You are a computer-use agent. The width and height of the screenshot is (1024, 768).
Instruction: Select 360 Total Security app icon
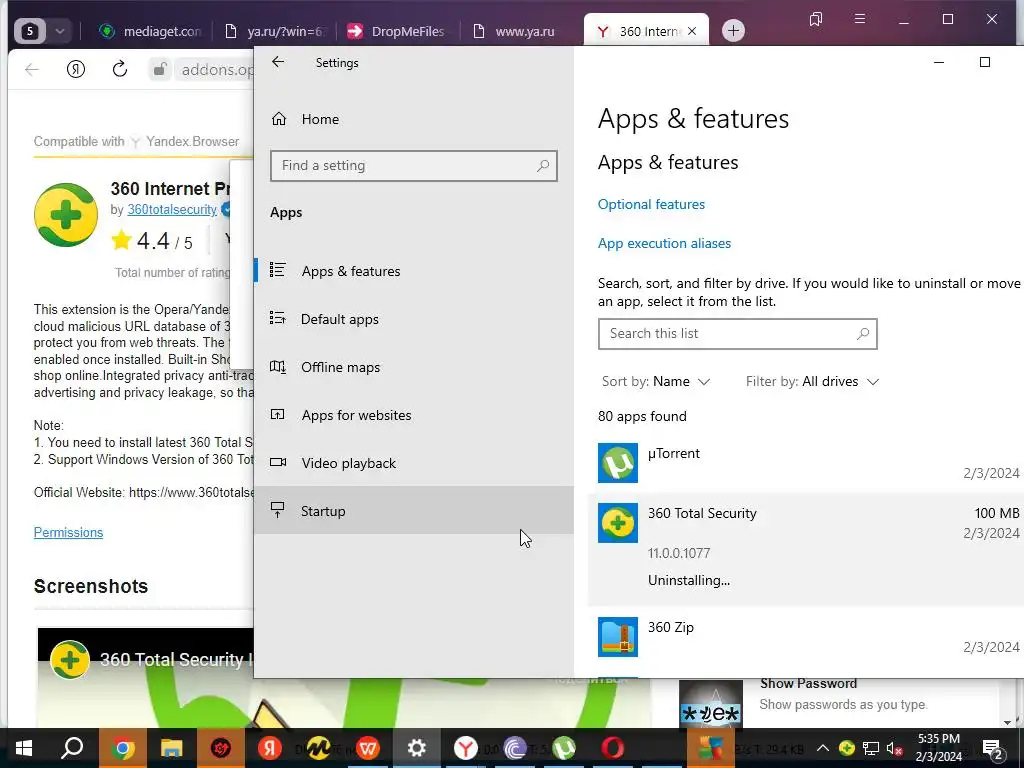618,522
